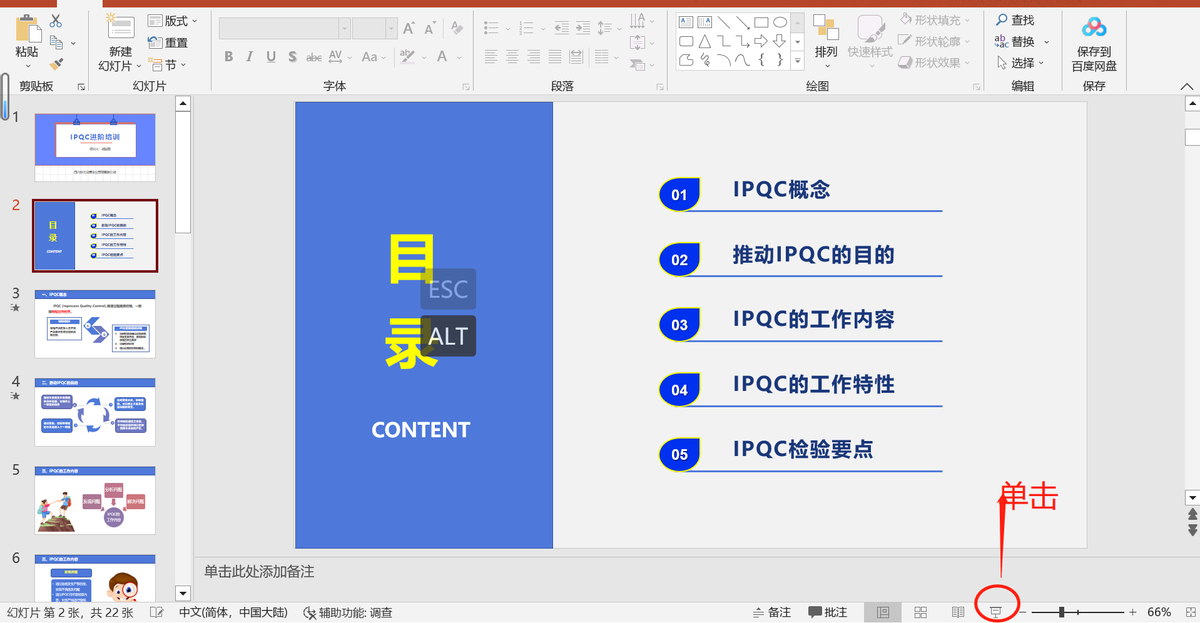Open the 选择 select dropdown
1200x623 pixels.
tap(1022, 63)
